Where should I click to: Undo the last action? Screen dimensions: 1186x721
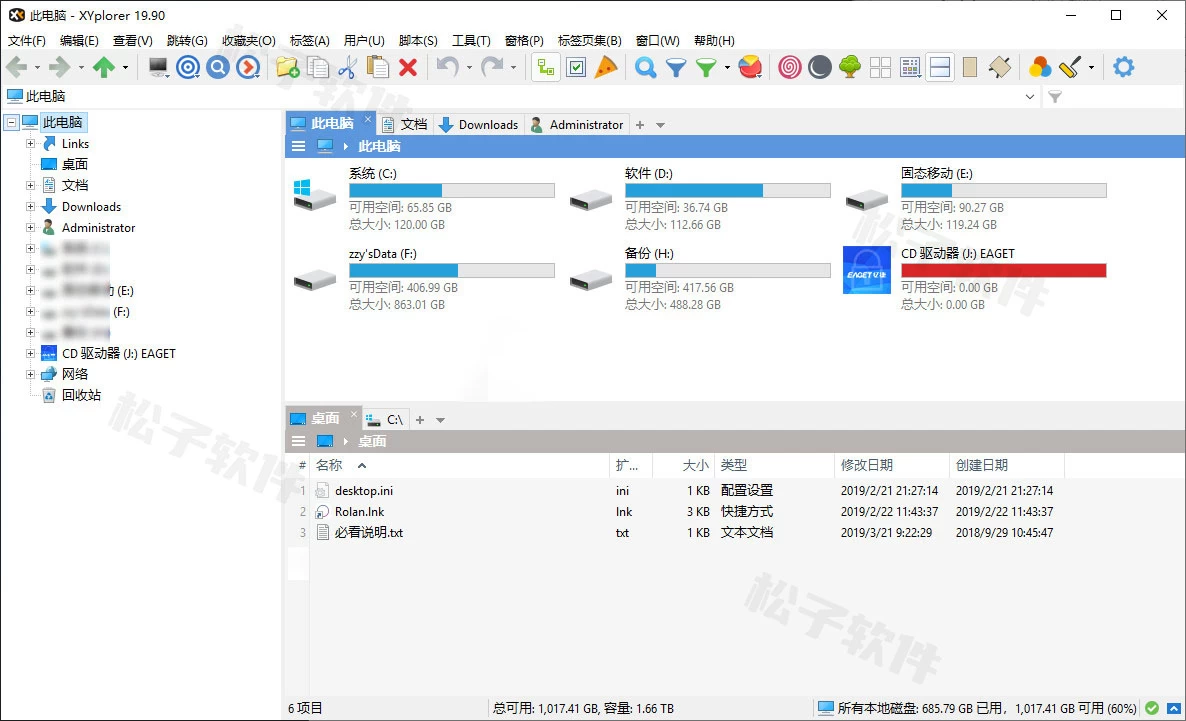448,67
